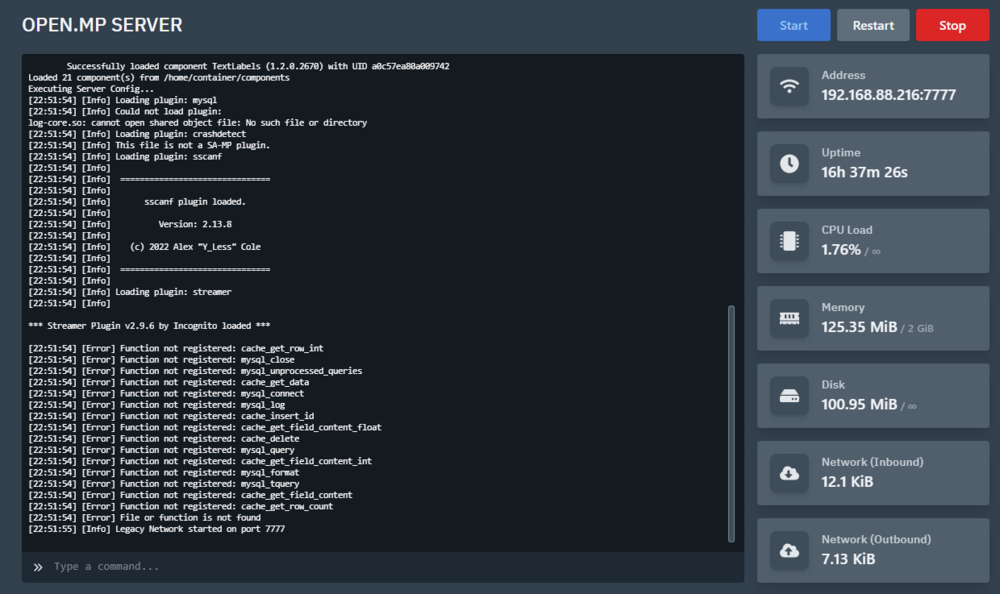
Task: Click the 'Function not registered: mysql_close' error
Action: tap(161, 359)
